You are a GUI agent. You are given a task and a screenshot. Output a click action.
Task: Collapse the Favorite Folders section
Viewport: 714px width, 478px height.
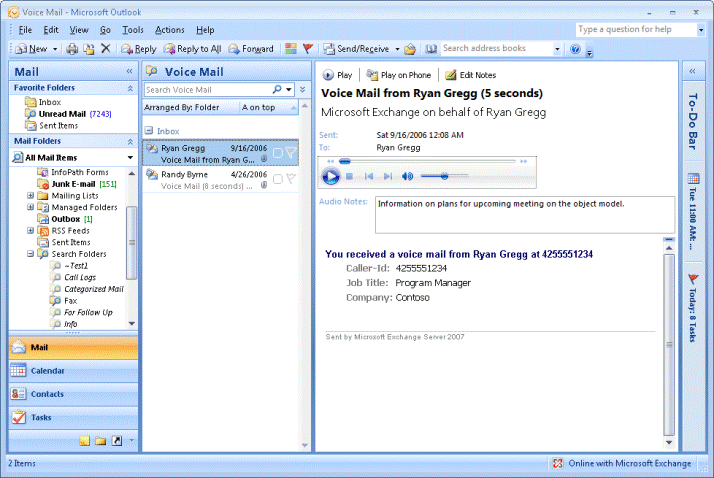coord(130,88)
